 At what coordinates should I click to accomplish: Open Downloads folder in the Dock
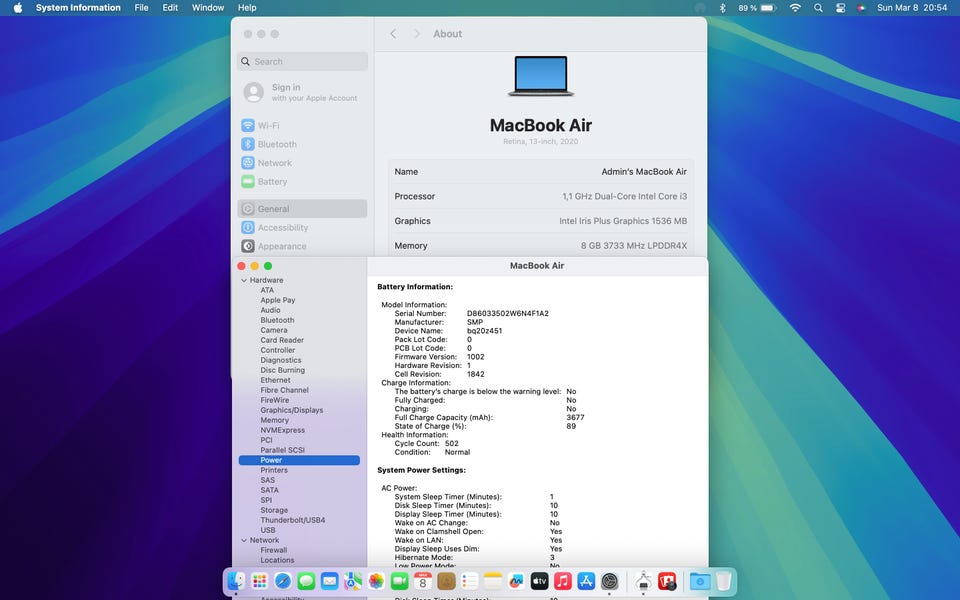pyautogui.click(x=700, y=580)
